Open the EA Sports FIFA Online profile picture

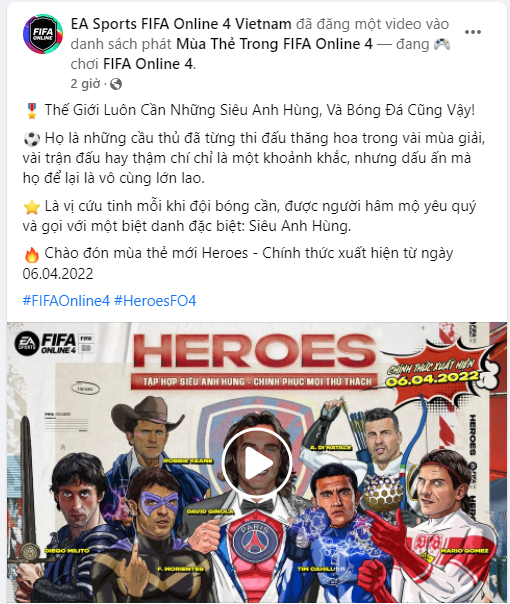click(x=42, y=34)
